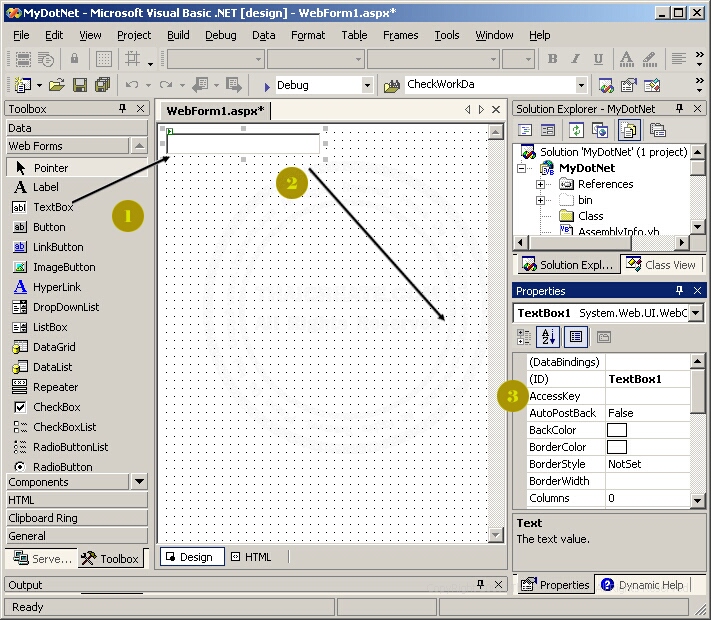Image resolution: width=711 pixels, height=620 pixels.
Task: Open the New Project dropdown arrow
Action: point(39,85)
